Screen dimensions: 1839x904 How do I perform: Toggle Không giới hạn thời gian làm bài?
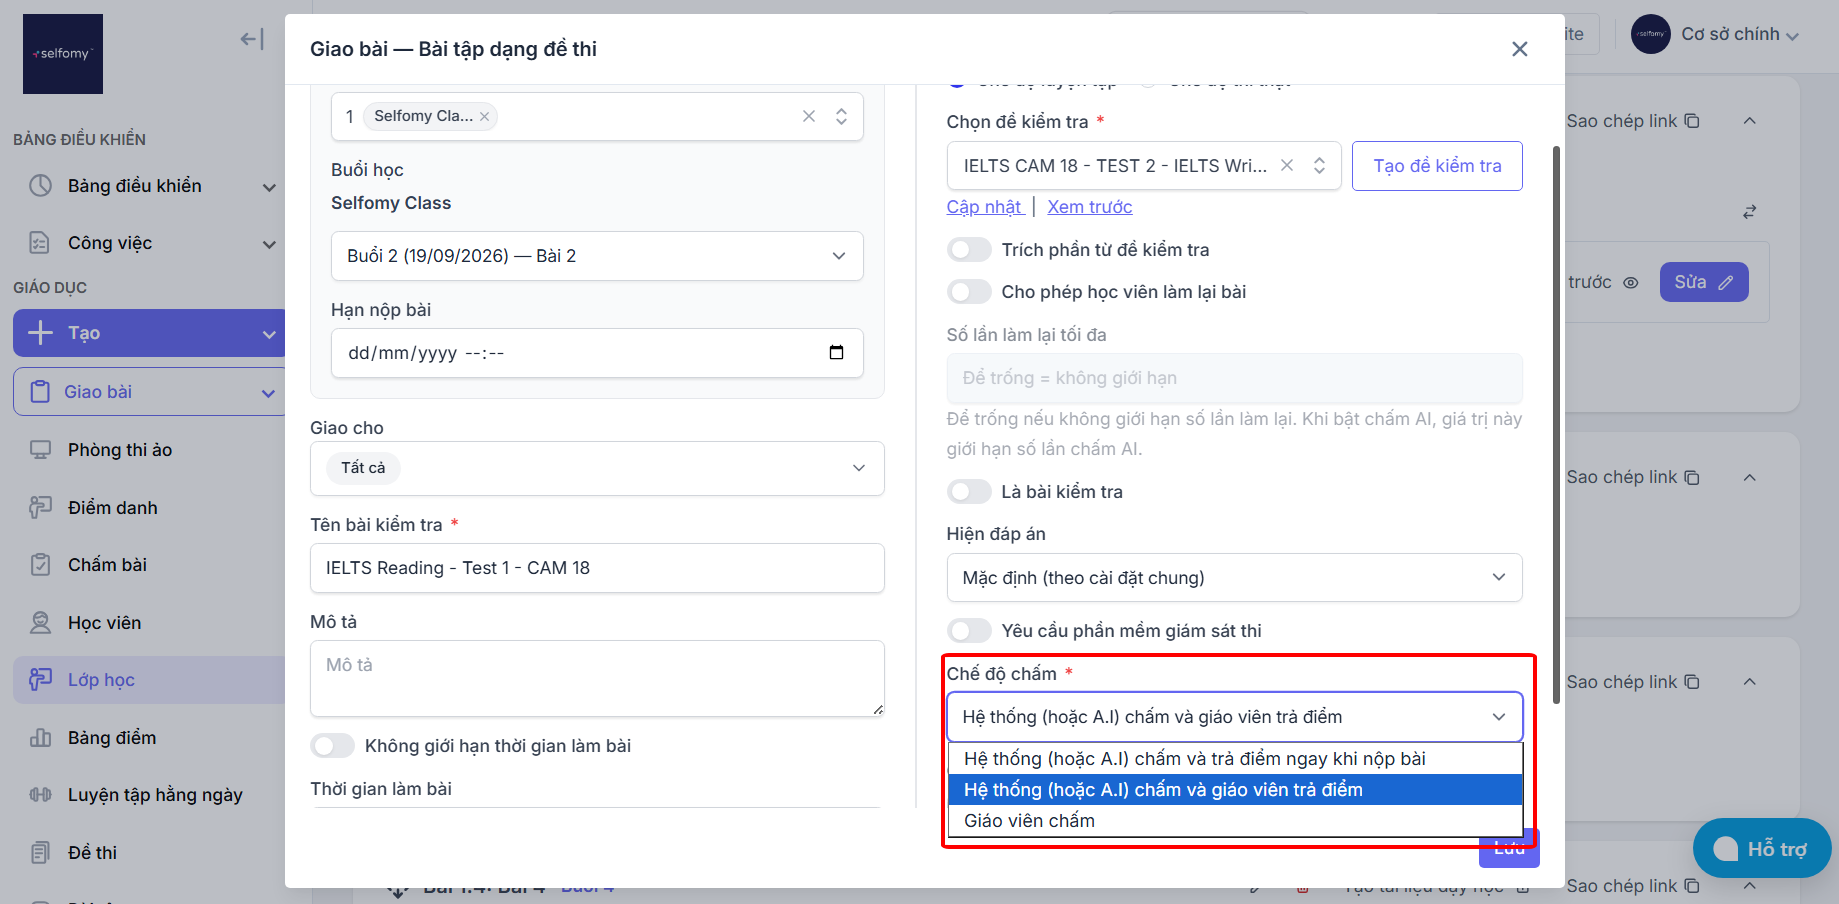click(333, 746)
